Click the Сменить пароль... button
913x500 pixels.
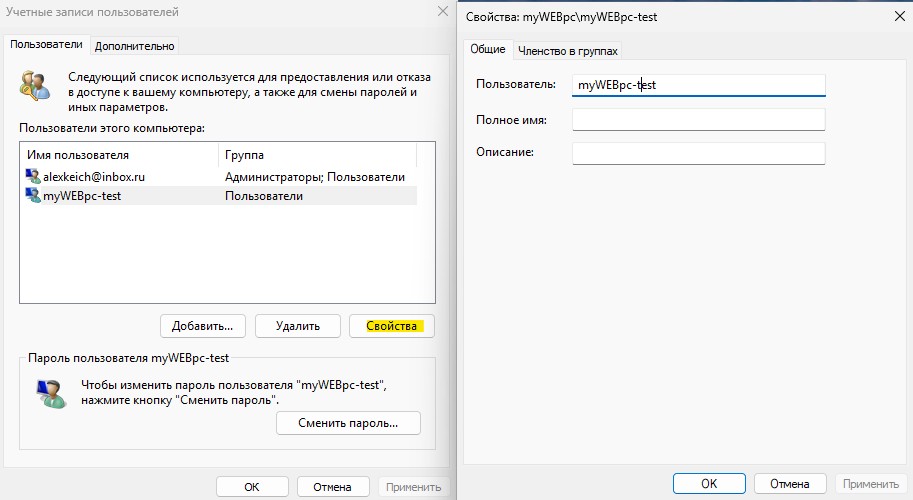pos(348,423)
